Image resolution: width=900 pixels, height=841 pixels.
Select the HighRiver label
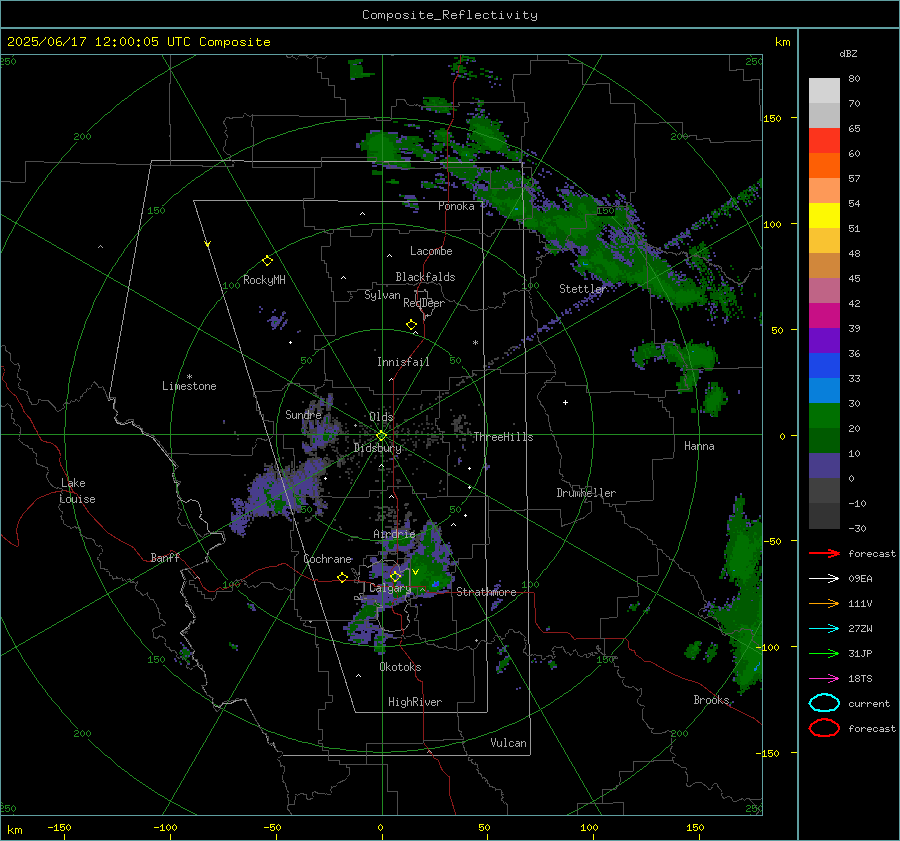(x=415, y=702)
